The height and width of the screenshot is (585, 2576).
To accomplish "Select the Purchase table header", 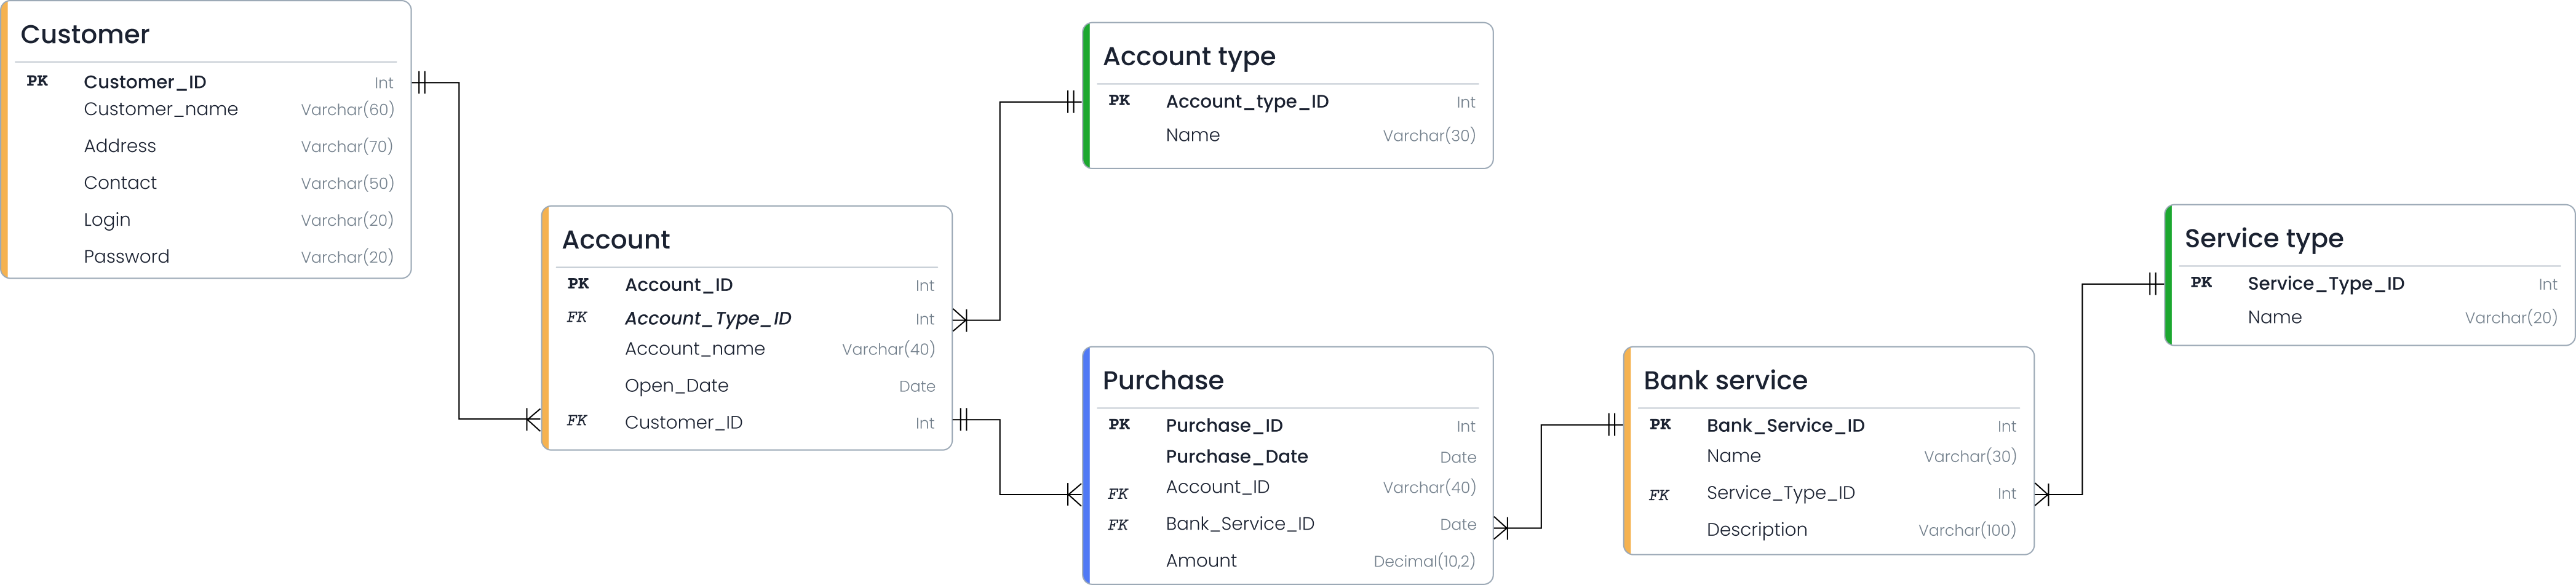I will pos(1163,381).
